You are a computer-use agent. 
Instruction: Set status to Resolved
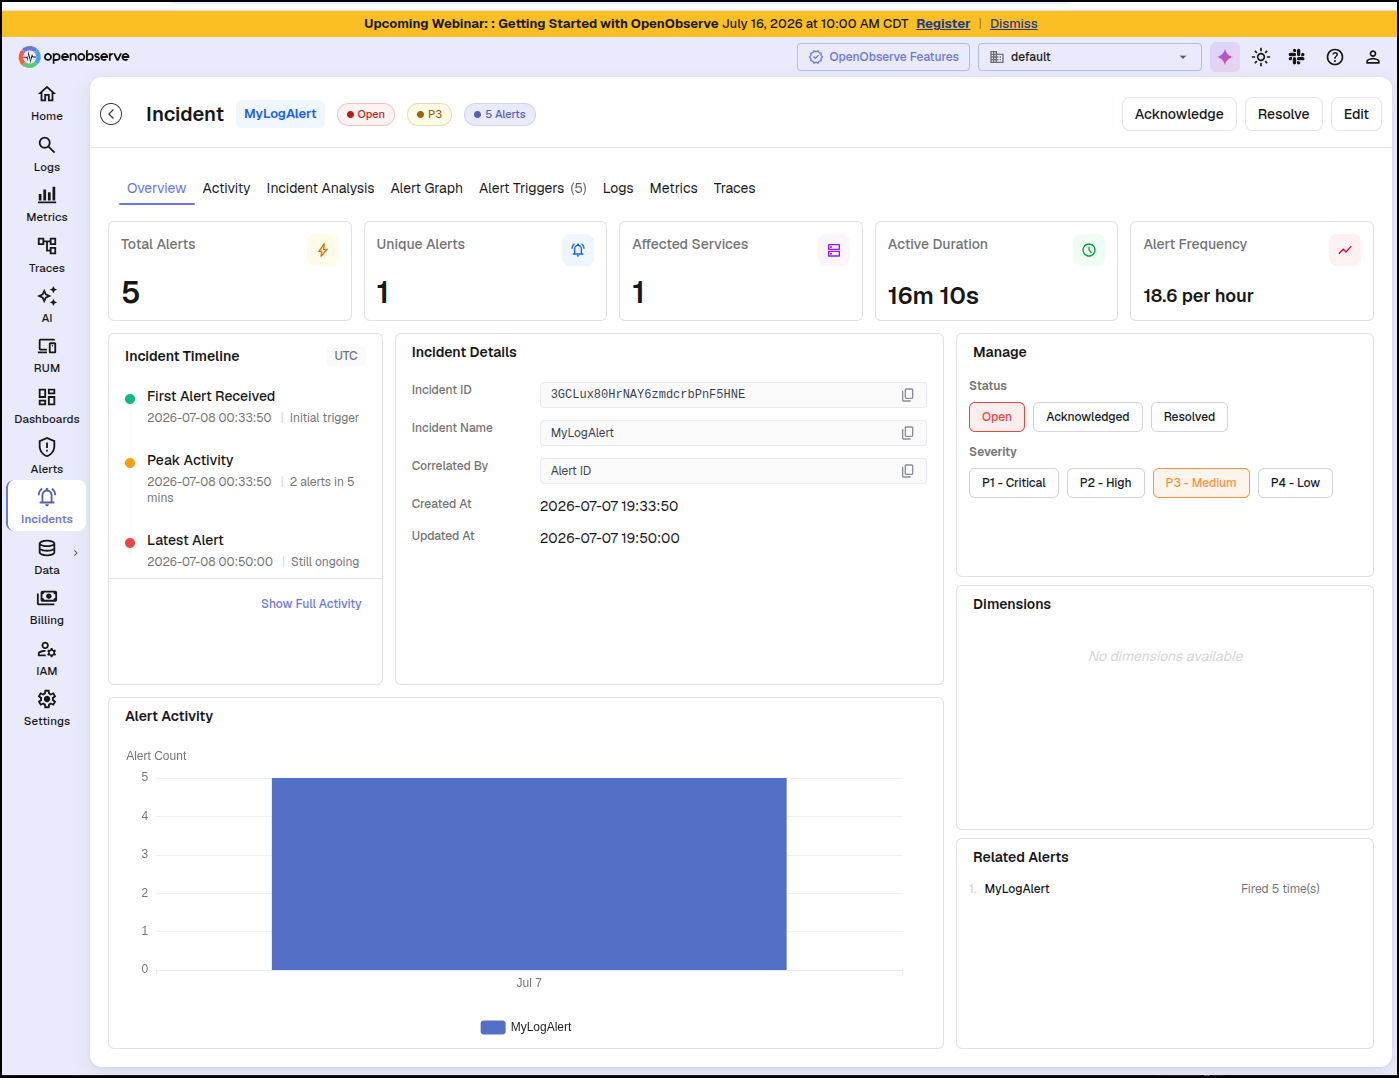coord(1189,417)
